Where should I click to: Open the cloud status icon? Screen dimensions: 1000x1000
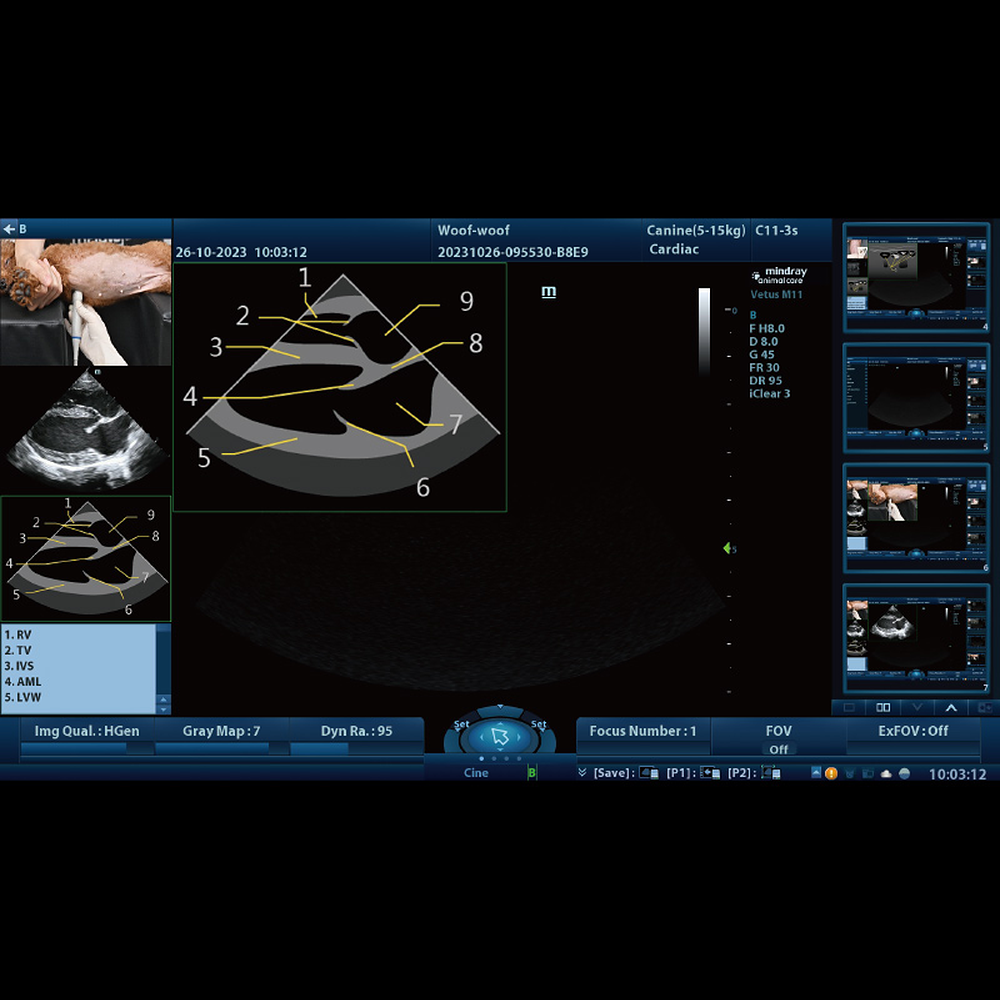coord(886,774)
